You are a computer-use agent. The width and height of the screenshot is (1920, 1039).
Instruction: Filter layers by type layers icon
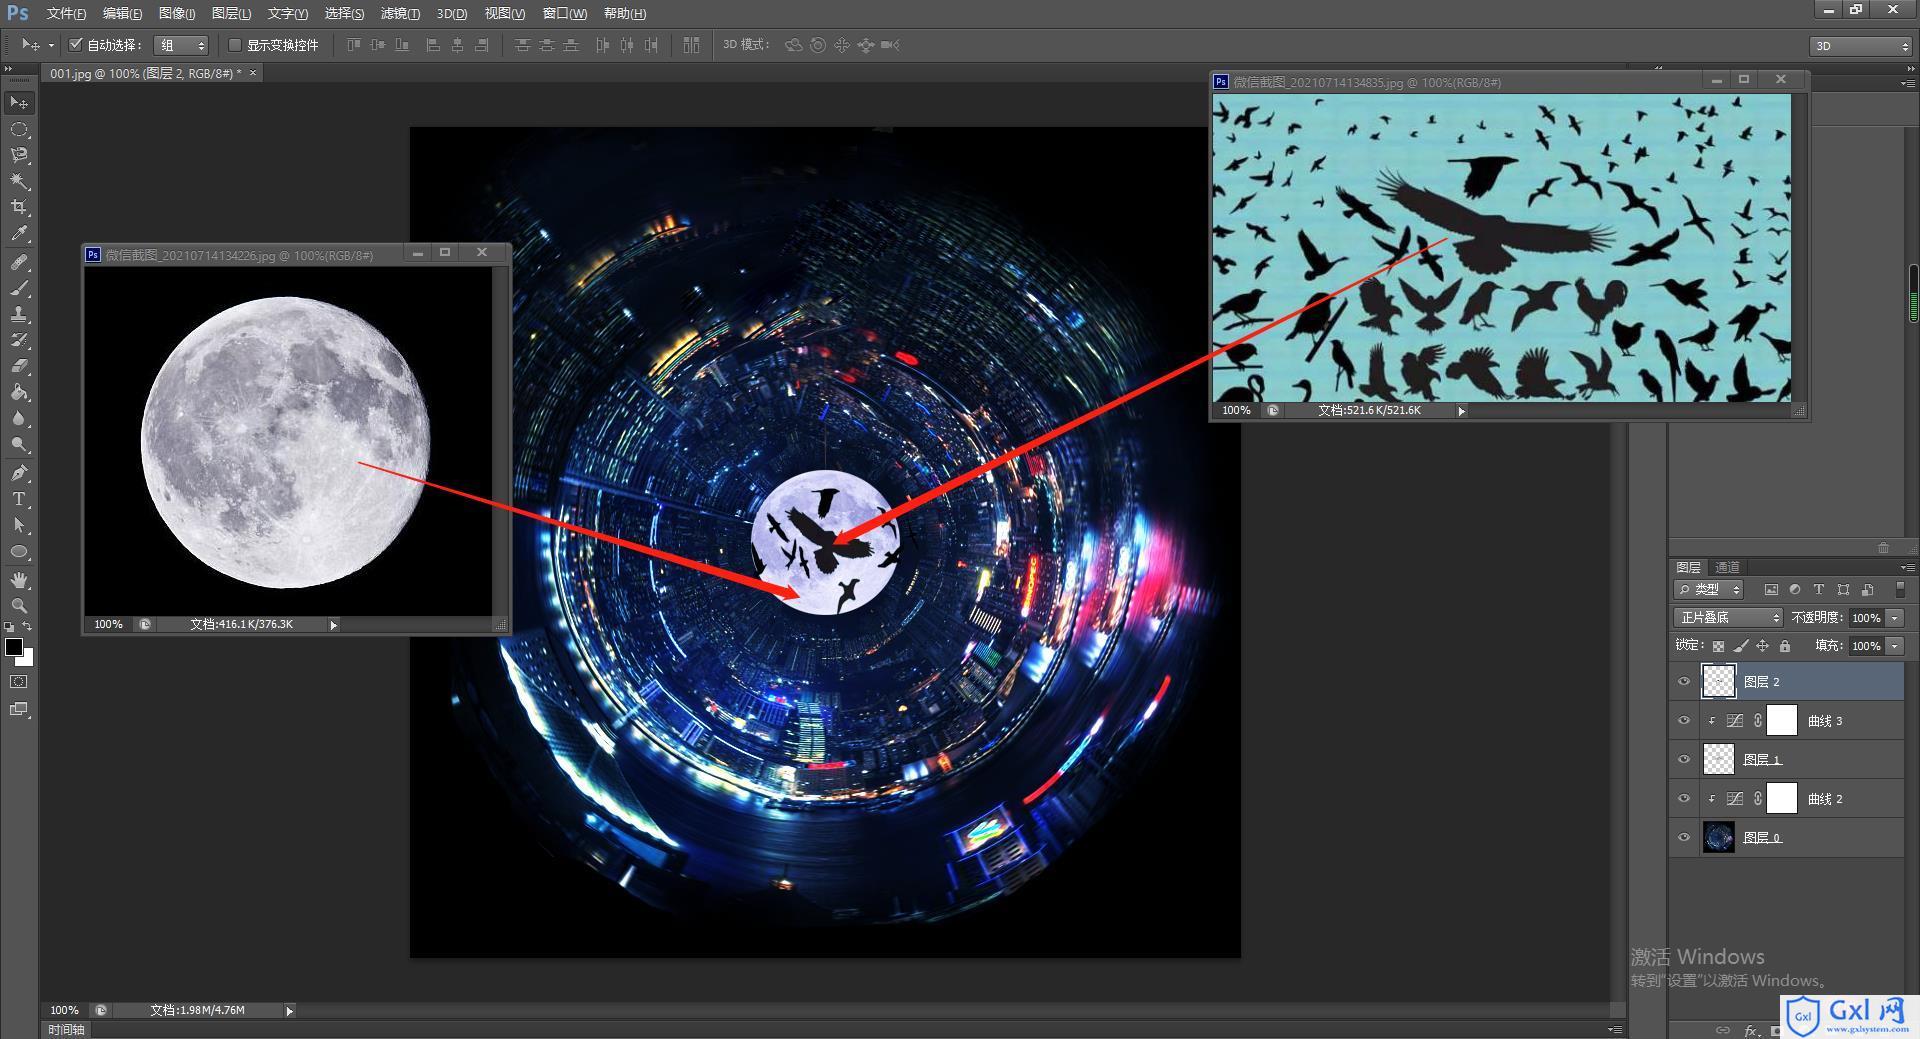pos(1819,590)
